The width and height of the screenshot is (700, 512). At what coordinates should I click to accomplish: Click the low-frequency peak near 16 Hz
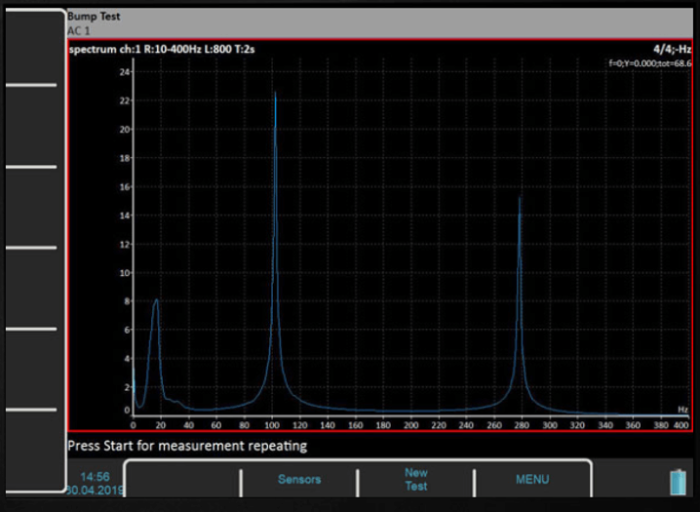tap(155, 301)
